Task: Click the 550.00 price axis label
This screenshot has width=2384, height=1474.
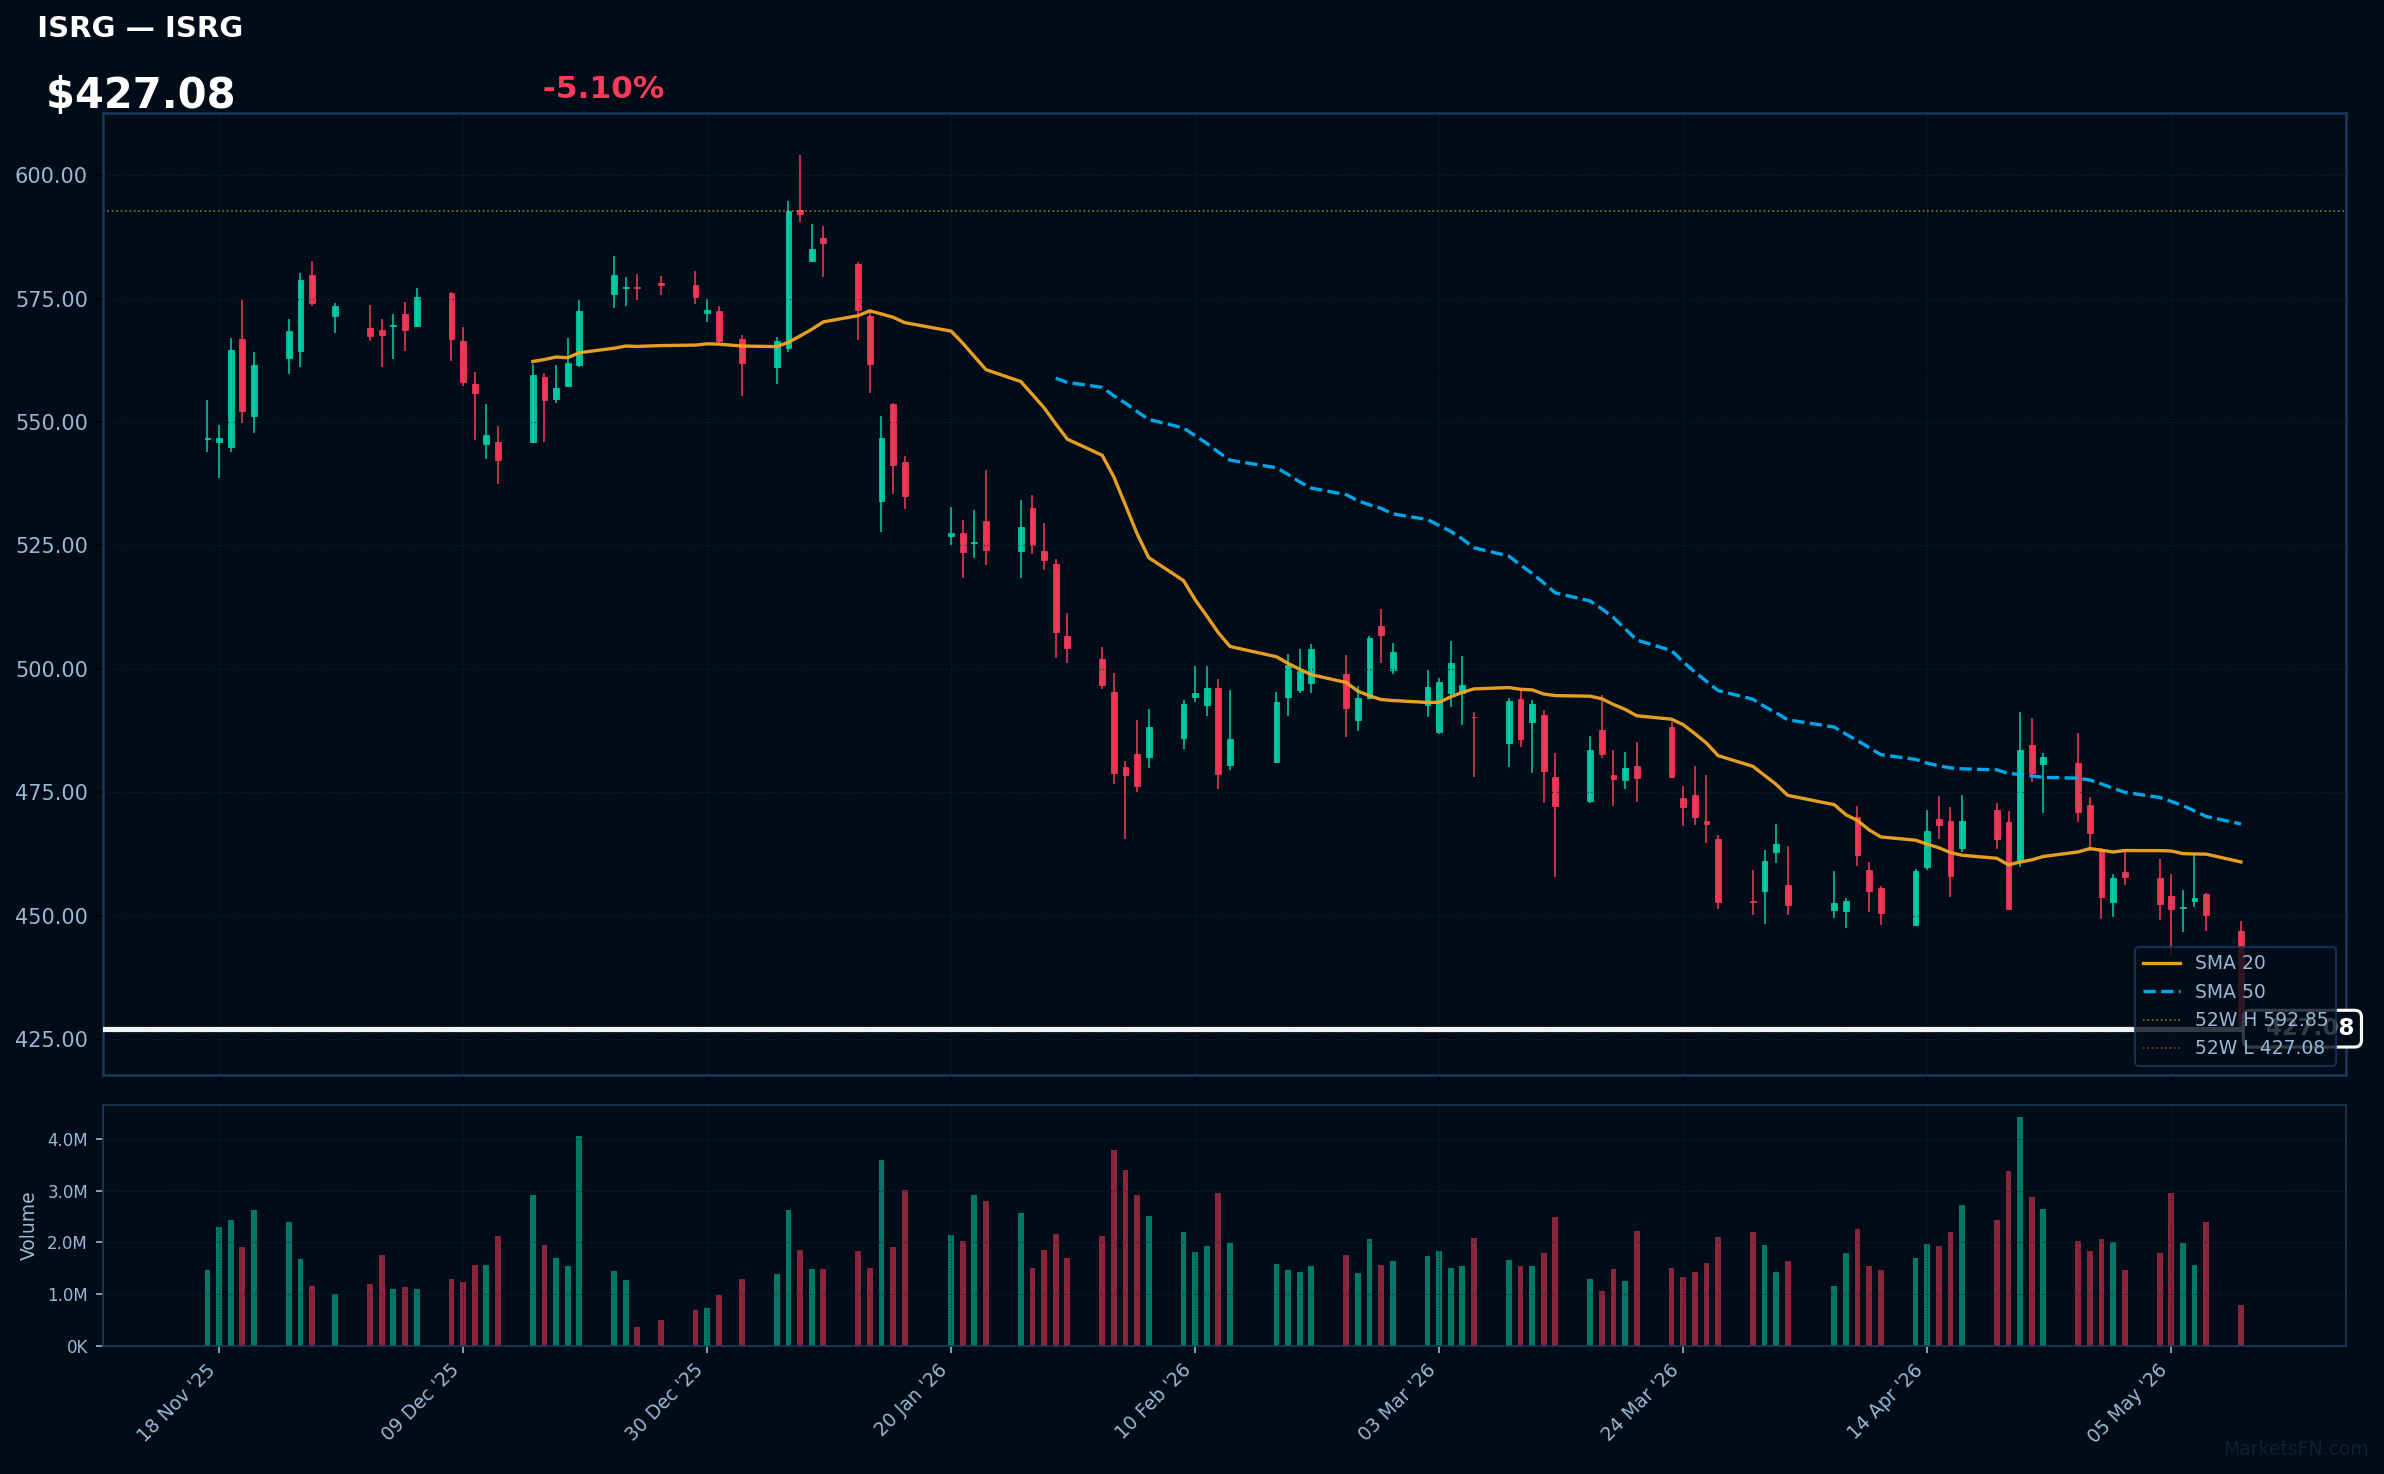Action: (x=51, y=422)
